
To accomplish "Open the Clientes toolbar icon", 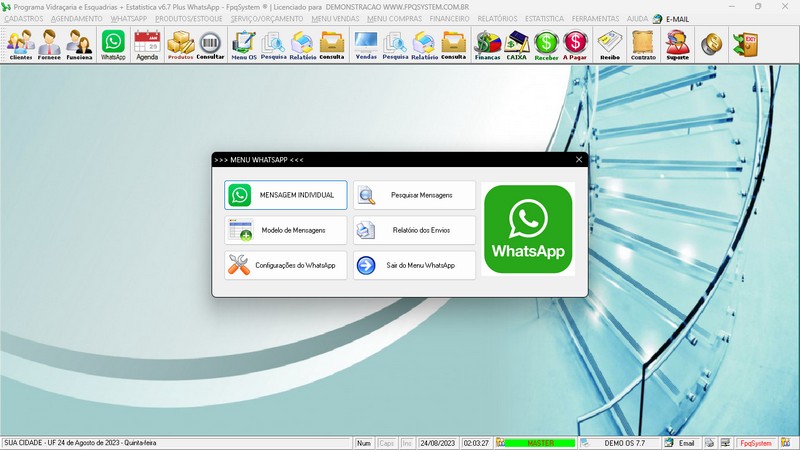I will [21, 45].
